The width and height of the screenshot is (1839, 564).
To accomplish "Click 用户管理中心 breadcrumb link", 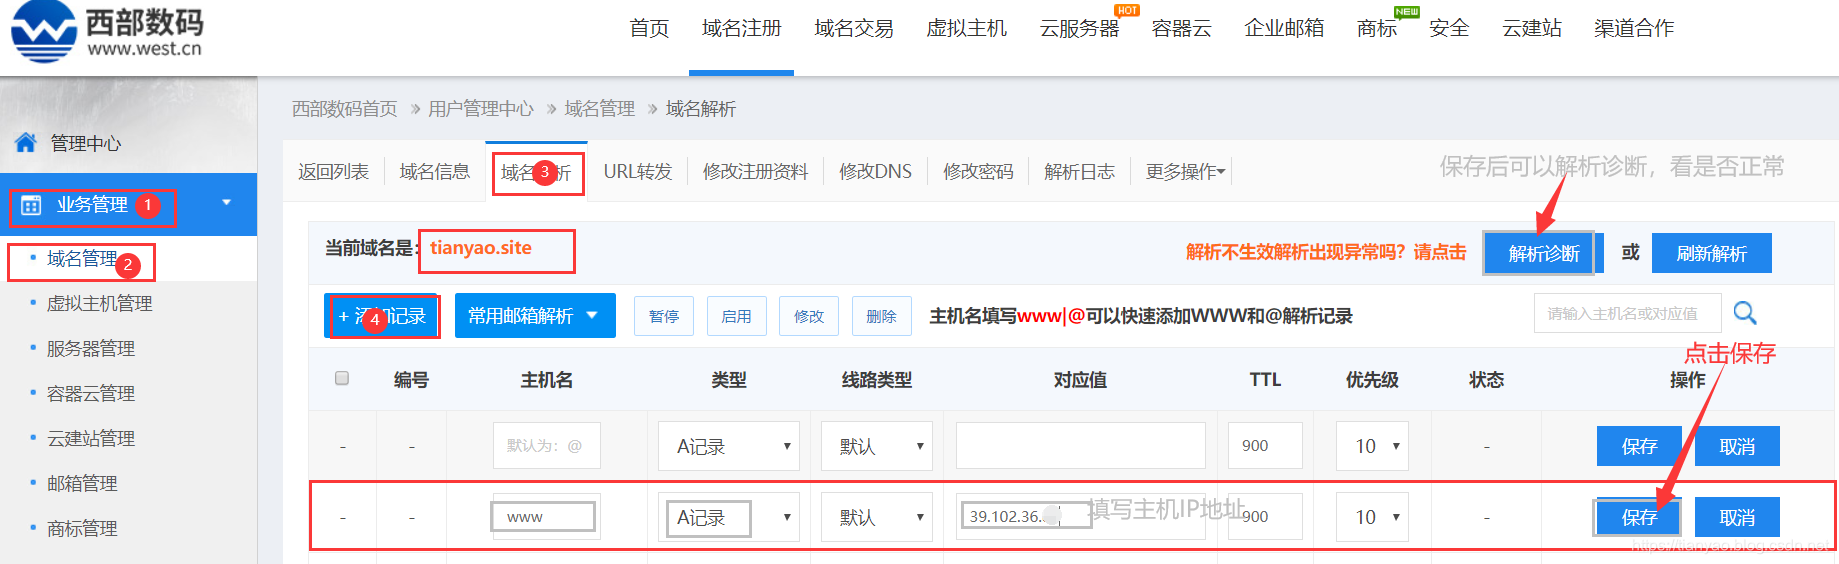I will pos(481,109).
